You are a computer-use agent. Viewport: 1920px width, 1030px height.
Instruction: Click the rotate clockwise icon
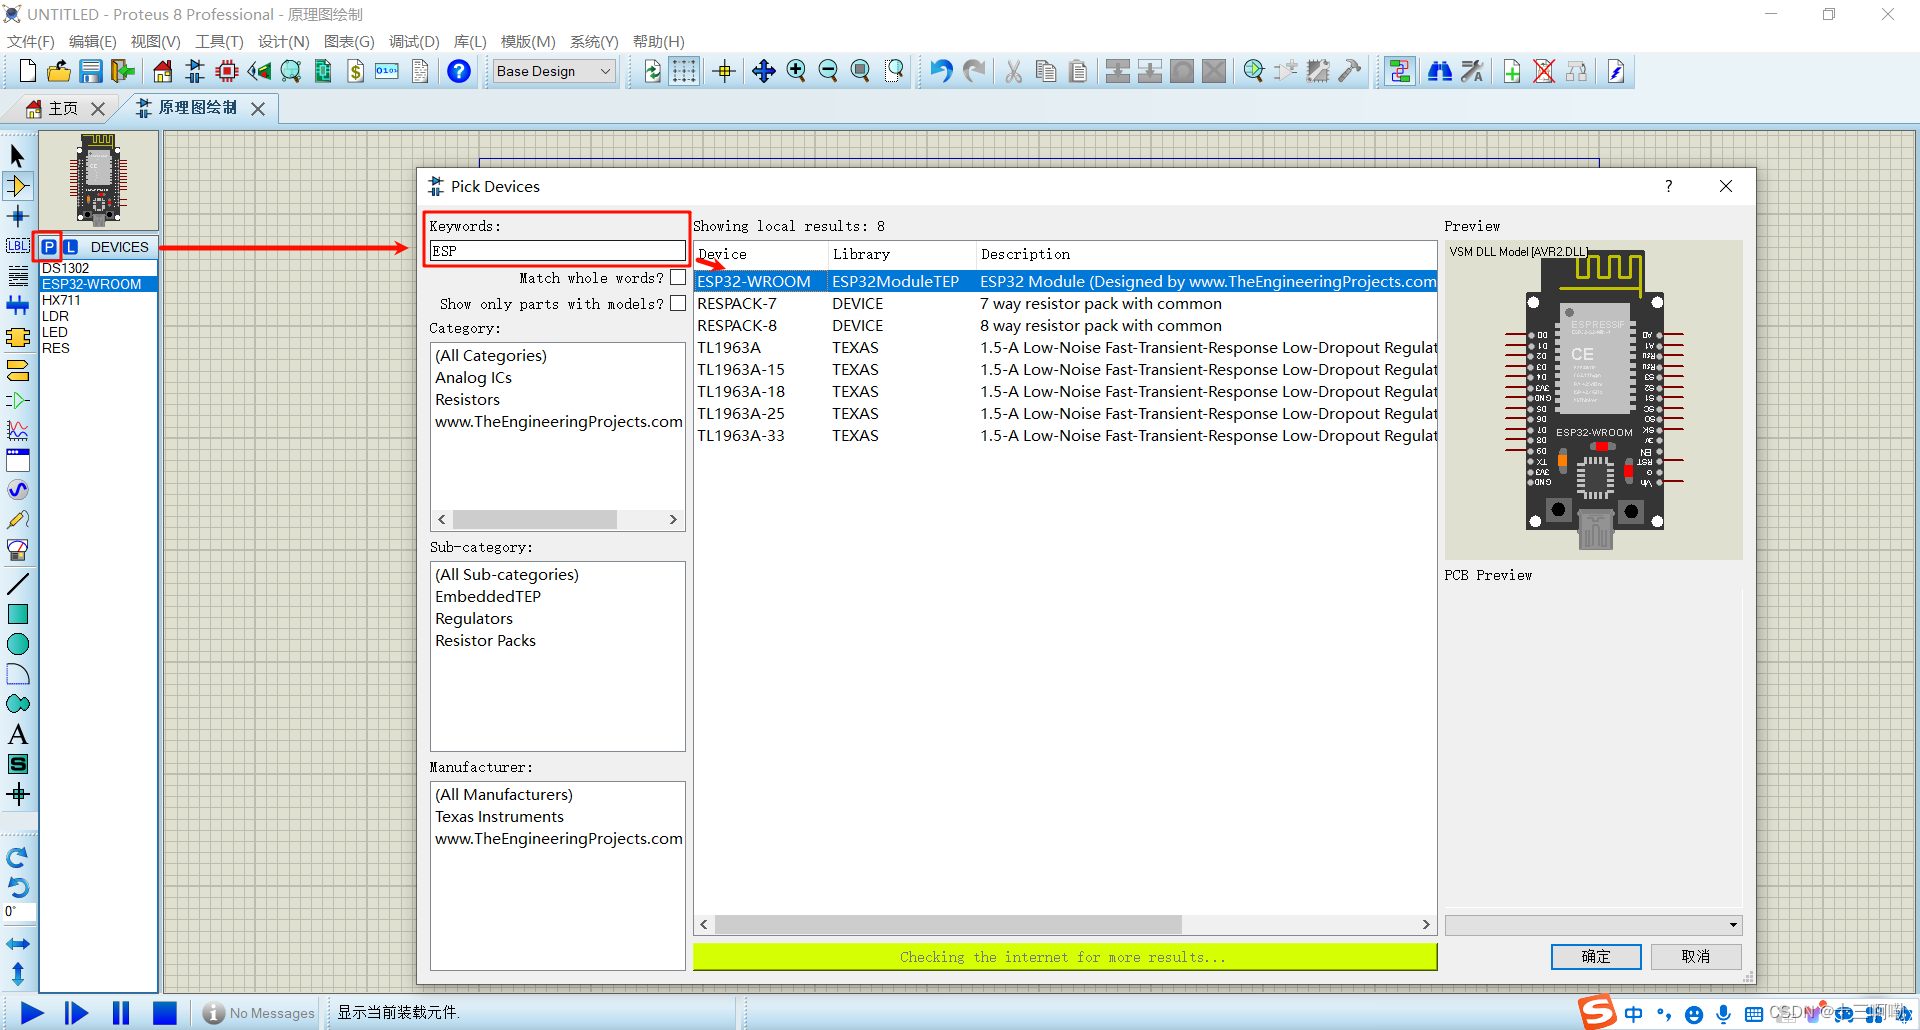point(17,857)
